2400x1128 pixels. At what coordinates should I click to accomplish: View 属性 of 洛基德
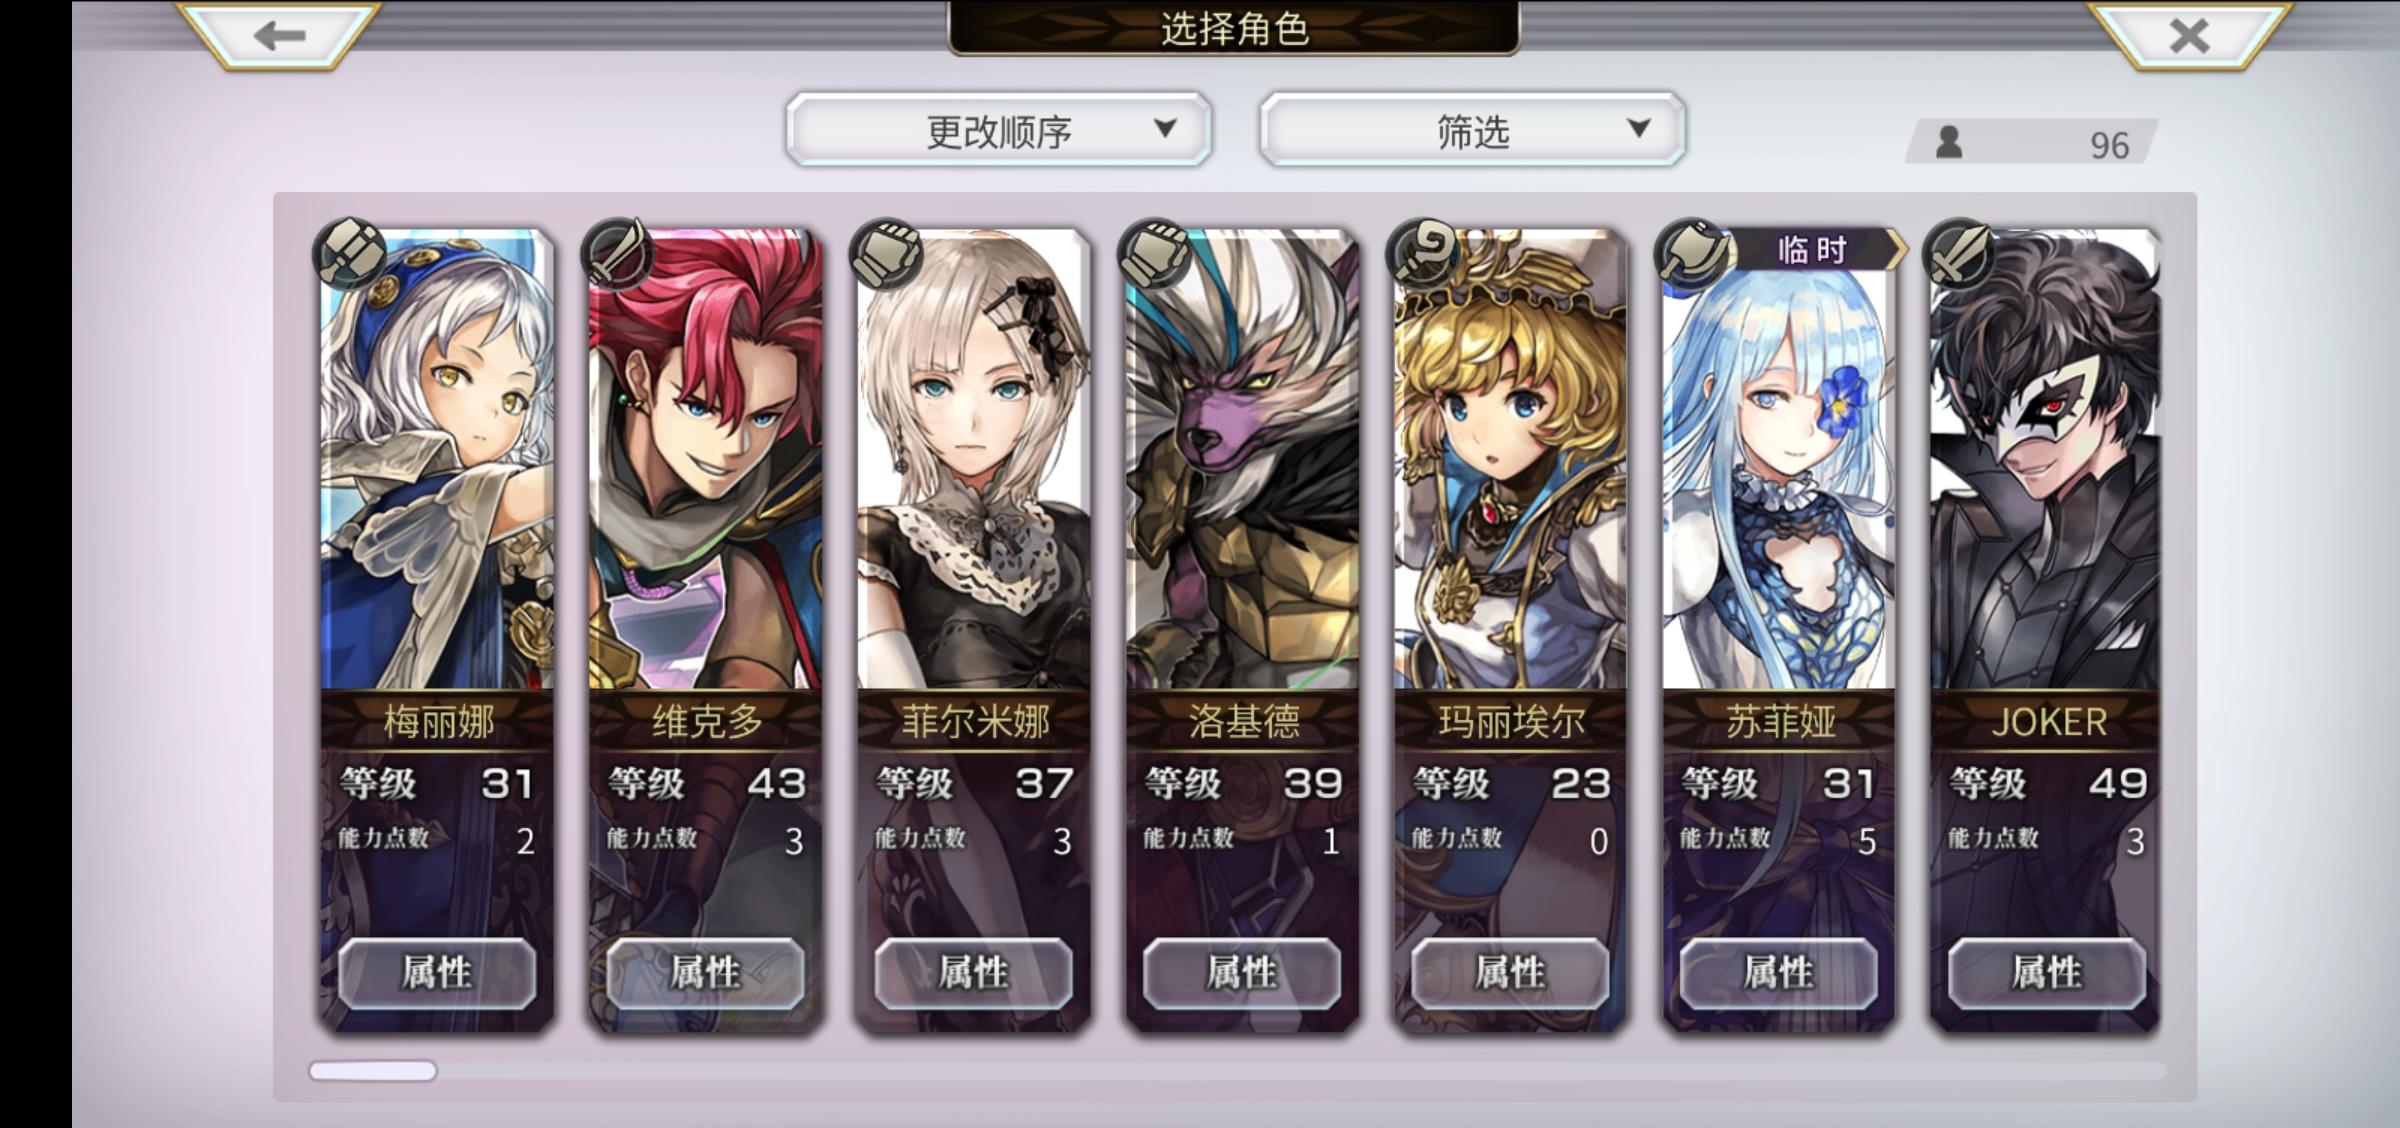point(1242,973)
